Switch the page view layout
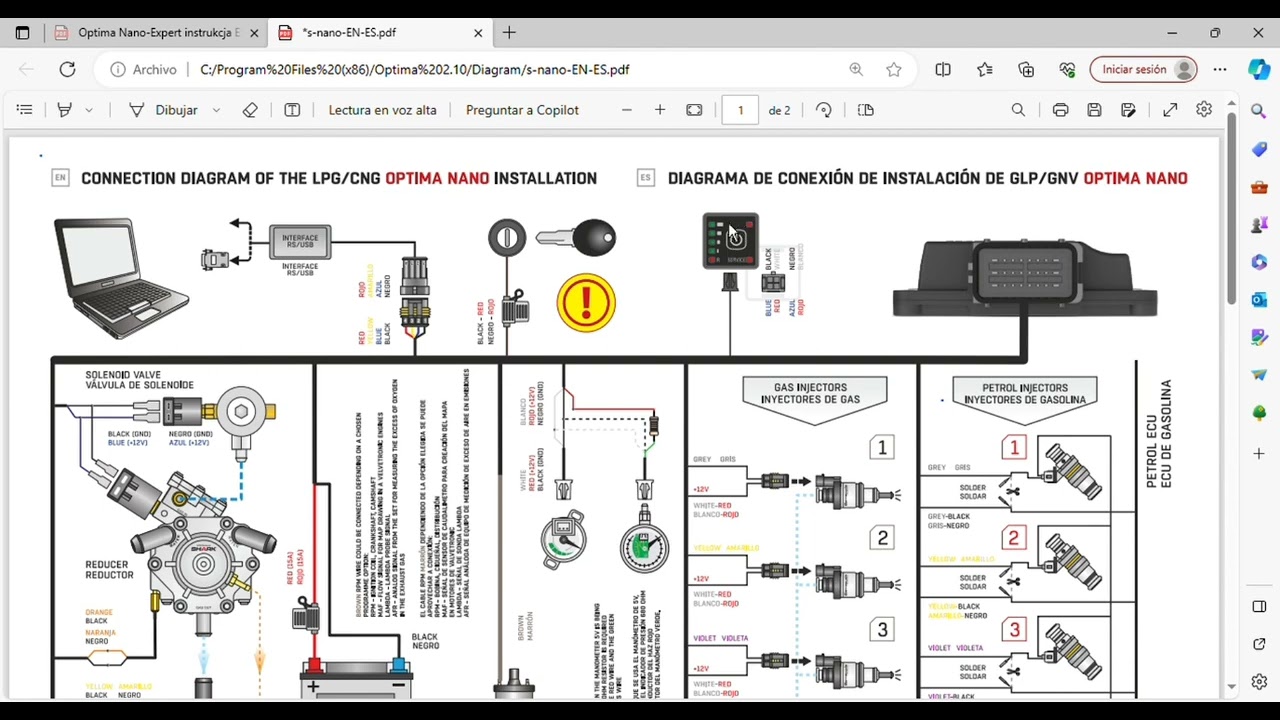Screen dimensions: 1280x720 click(866, 110)
